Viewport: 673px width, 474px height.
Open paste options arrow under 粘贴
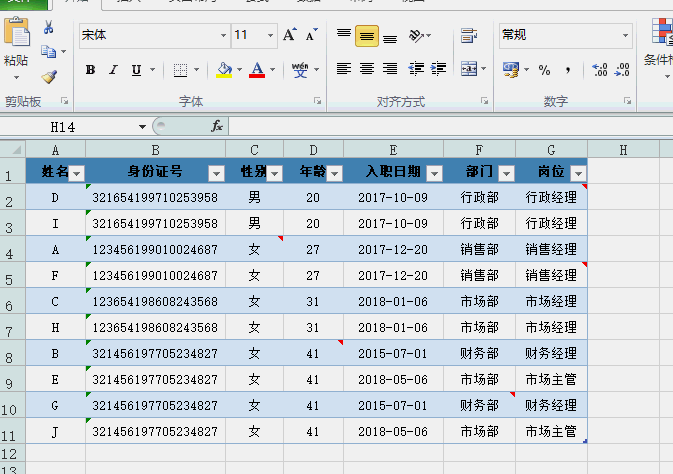click(16, 78)
